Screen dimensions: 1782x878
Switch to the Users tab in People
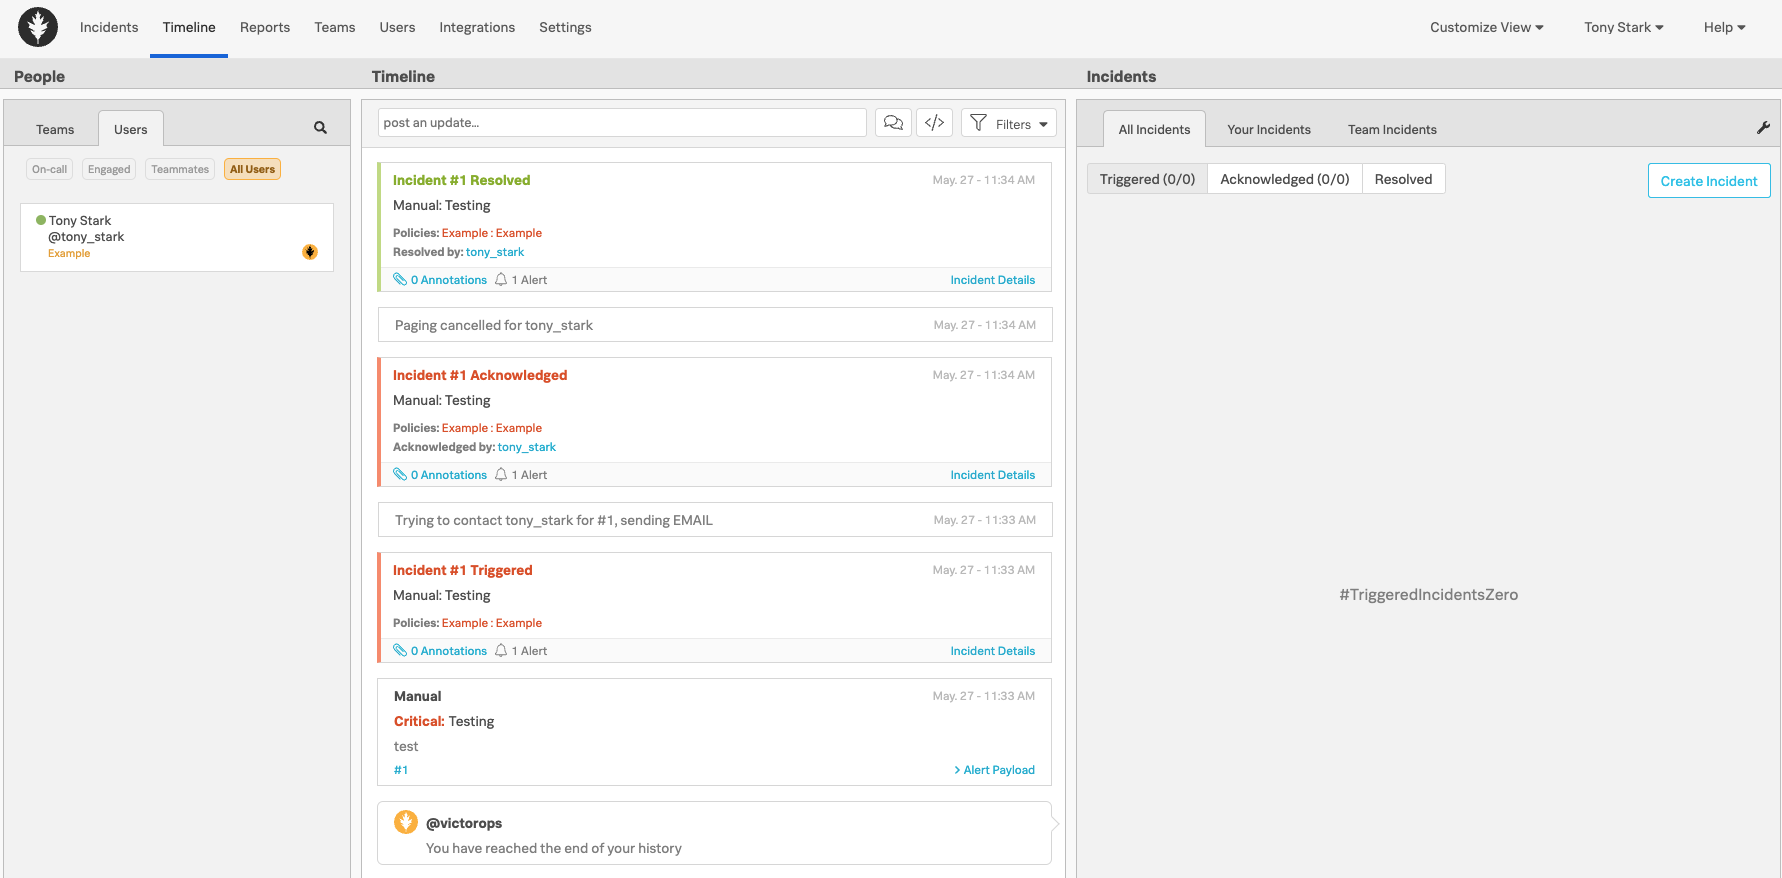(130, 129)
